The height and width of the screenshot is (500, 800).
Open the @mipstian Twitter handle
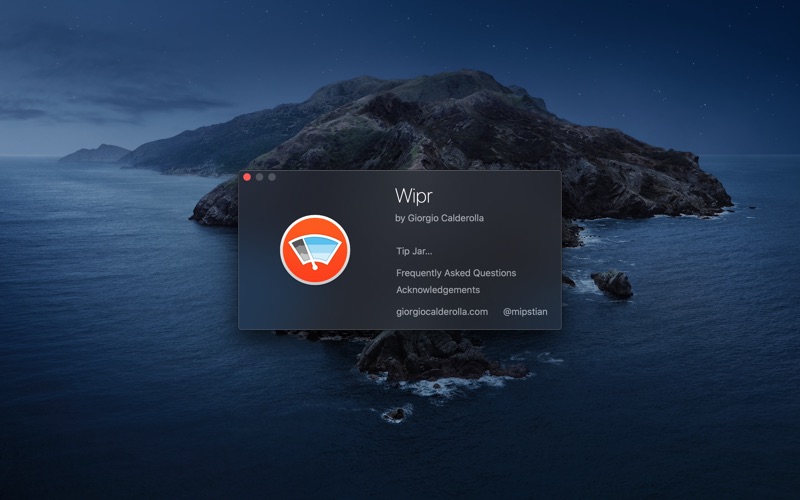525,312
